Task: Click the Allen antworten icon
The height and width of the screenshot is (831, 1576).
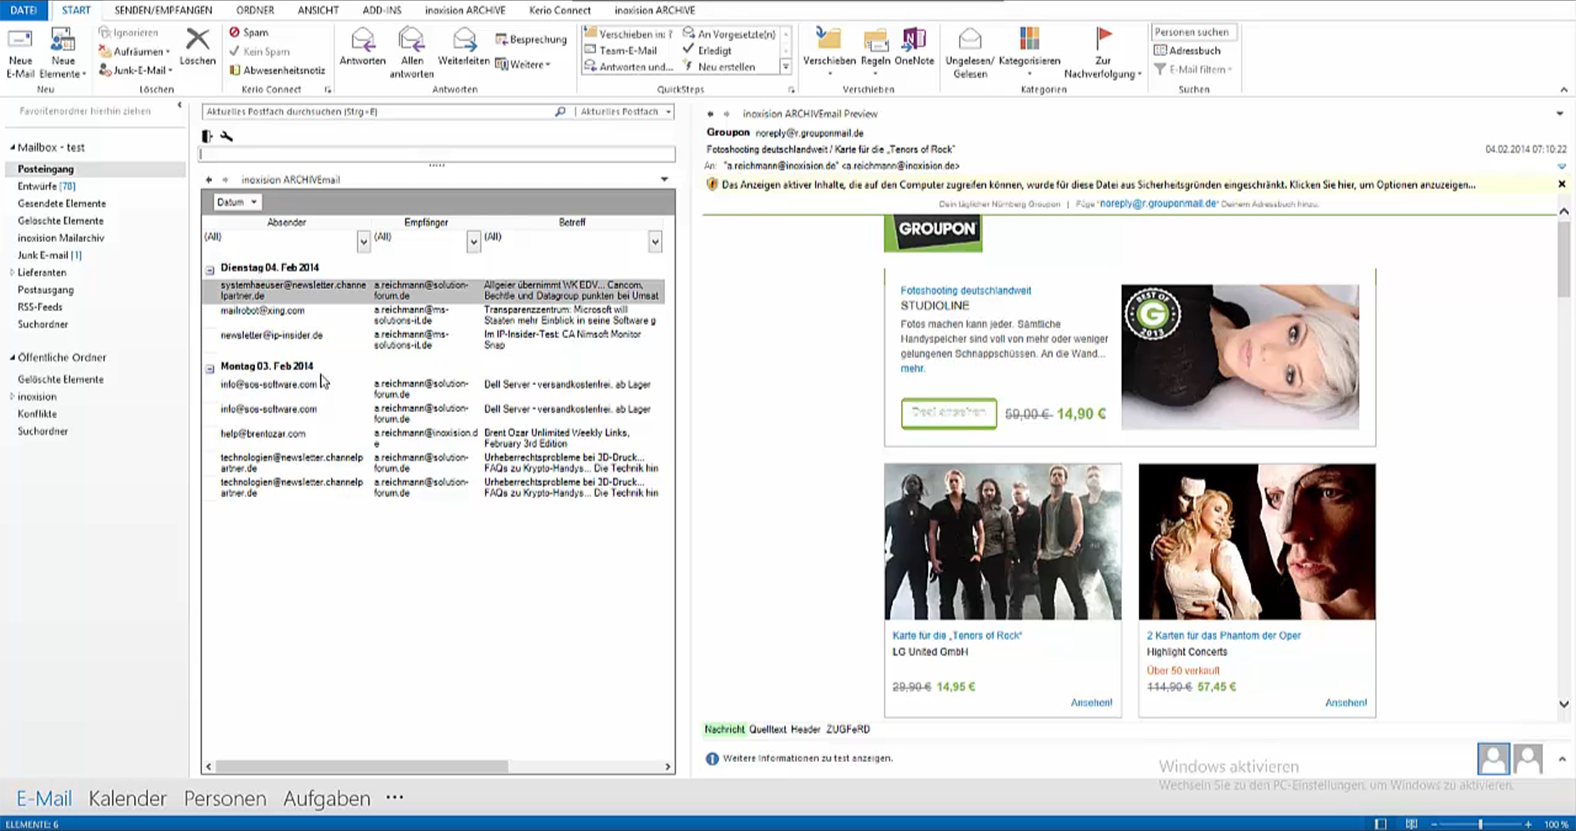Action: click(x=411, y=41)
